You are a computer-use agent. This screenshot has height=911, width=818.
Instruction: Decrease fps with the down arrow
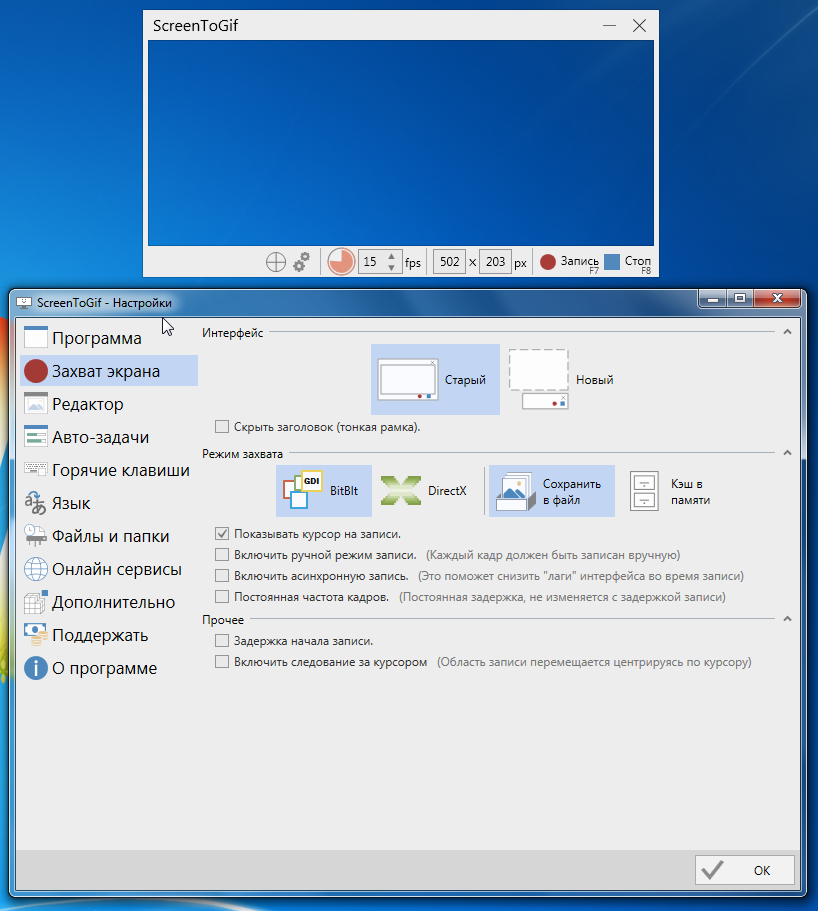[x=392, y=267]
